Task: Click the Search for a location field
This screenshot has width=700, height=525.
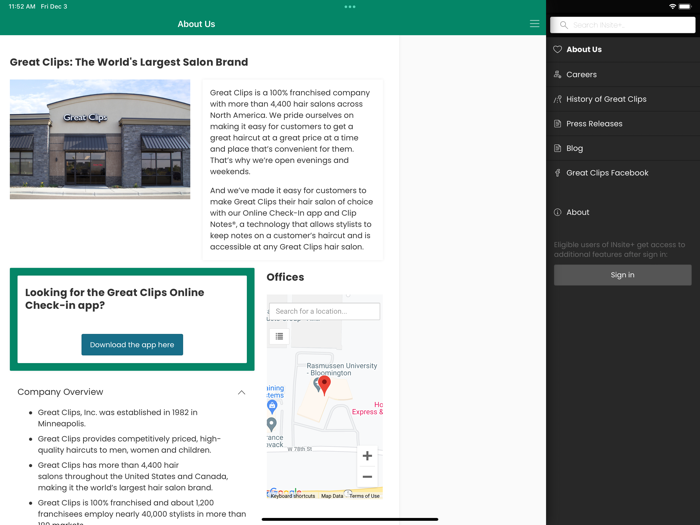Action: tap(325, 311)
